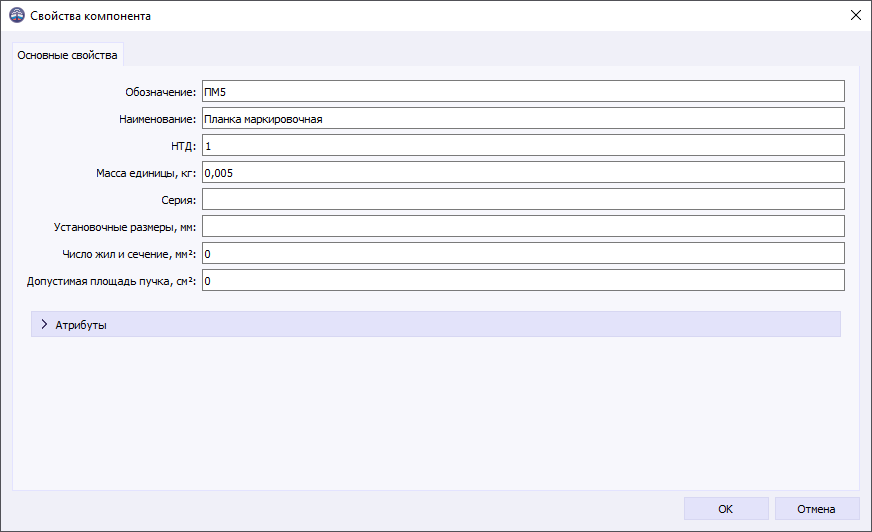Click the Установочные размеры, мм field

pos(523,227)
